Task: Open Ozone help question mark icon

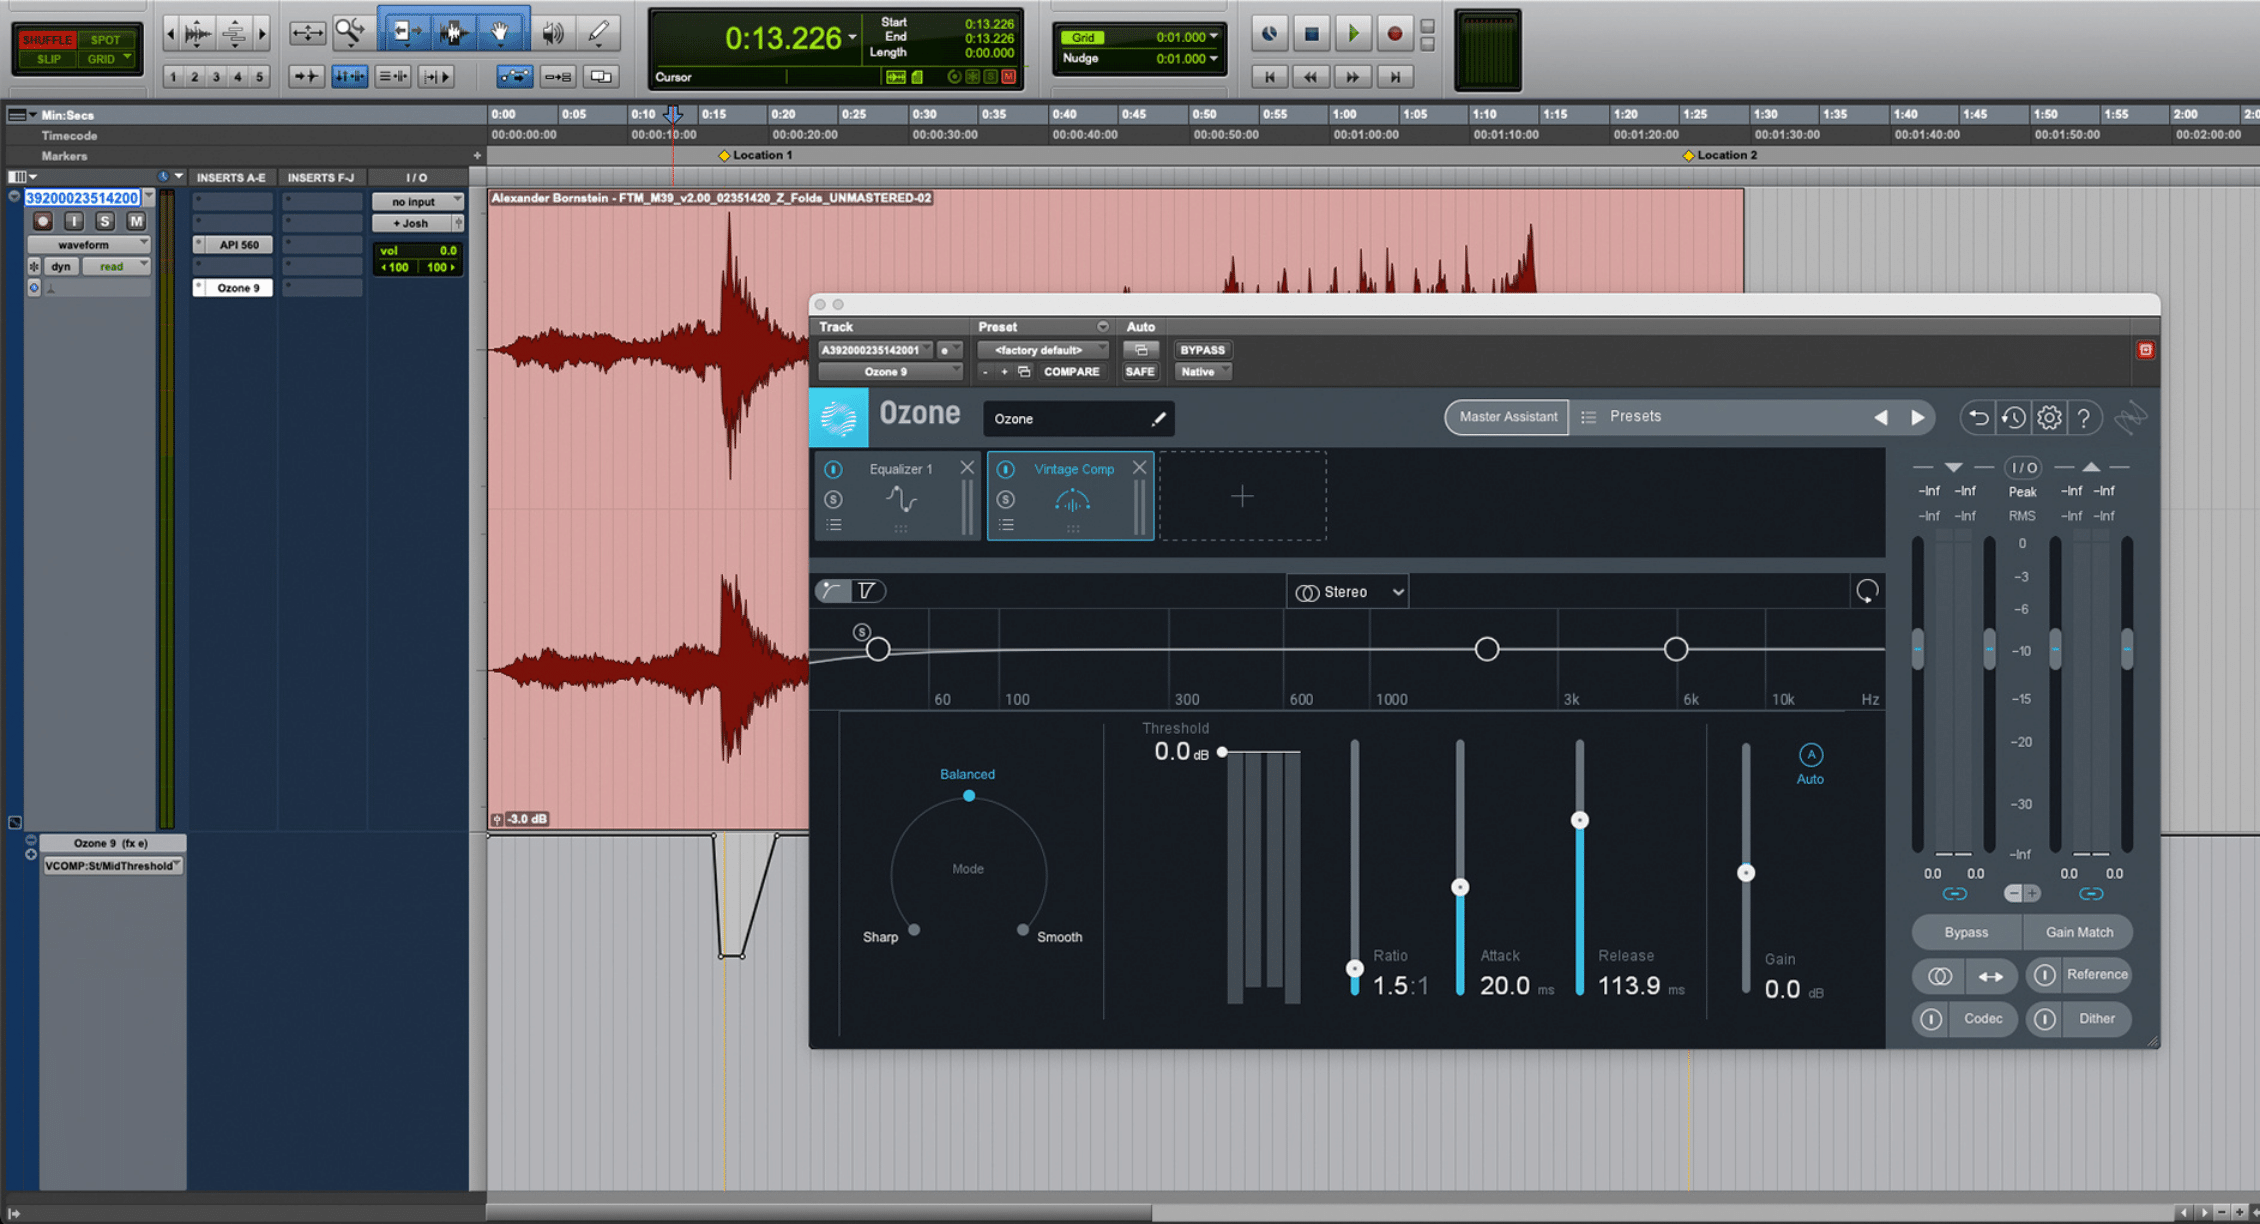Action: [x=2084, y=418]
